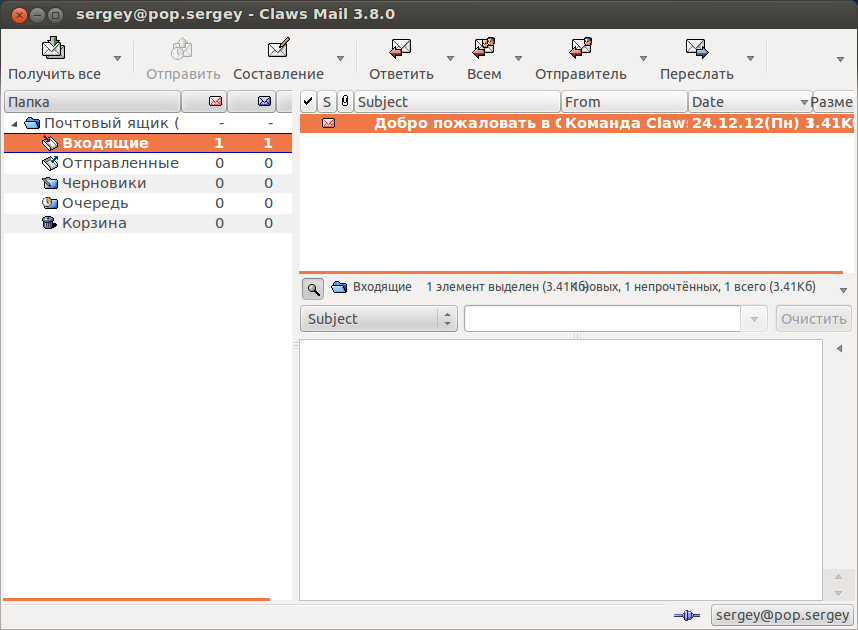Click the message view side-pane toggle arrow

pos(839,349)
